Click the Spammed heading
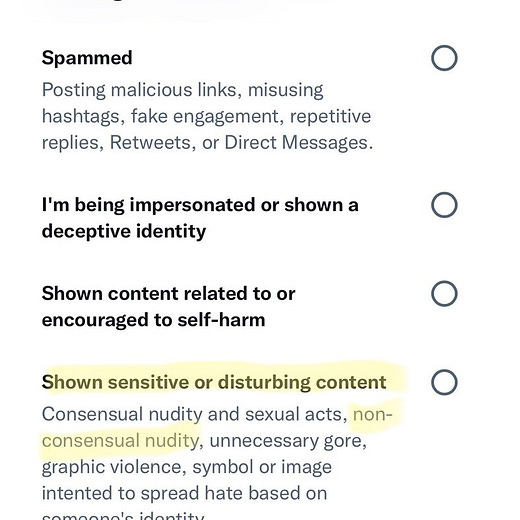520x520 pixels. coord(87,58)
